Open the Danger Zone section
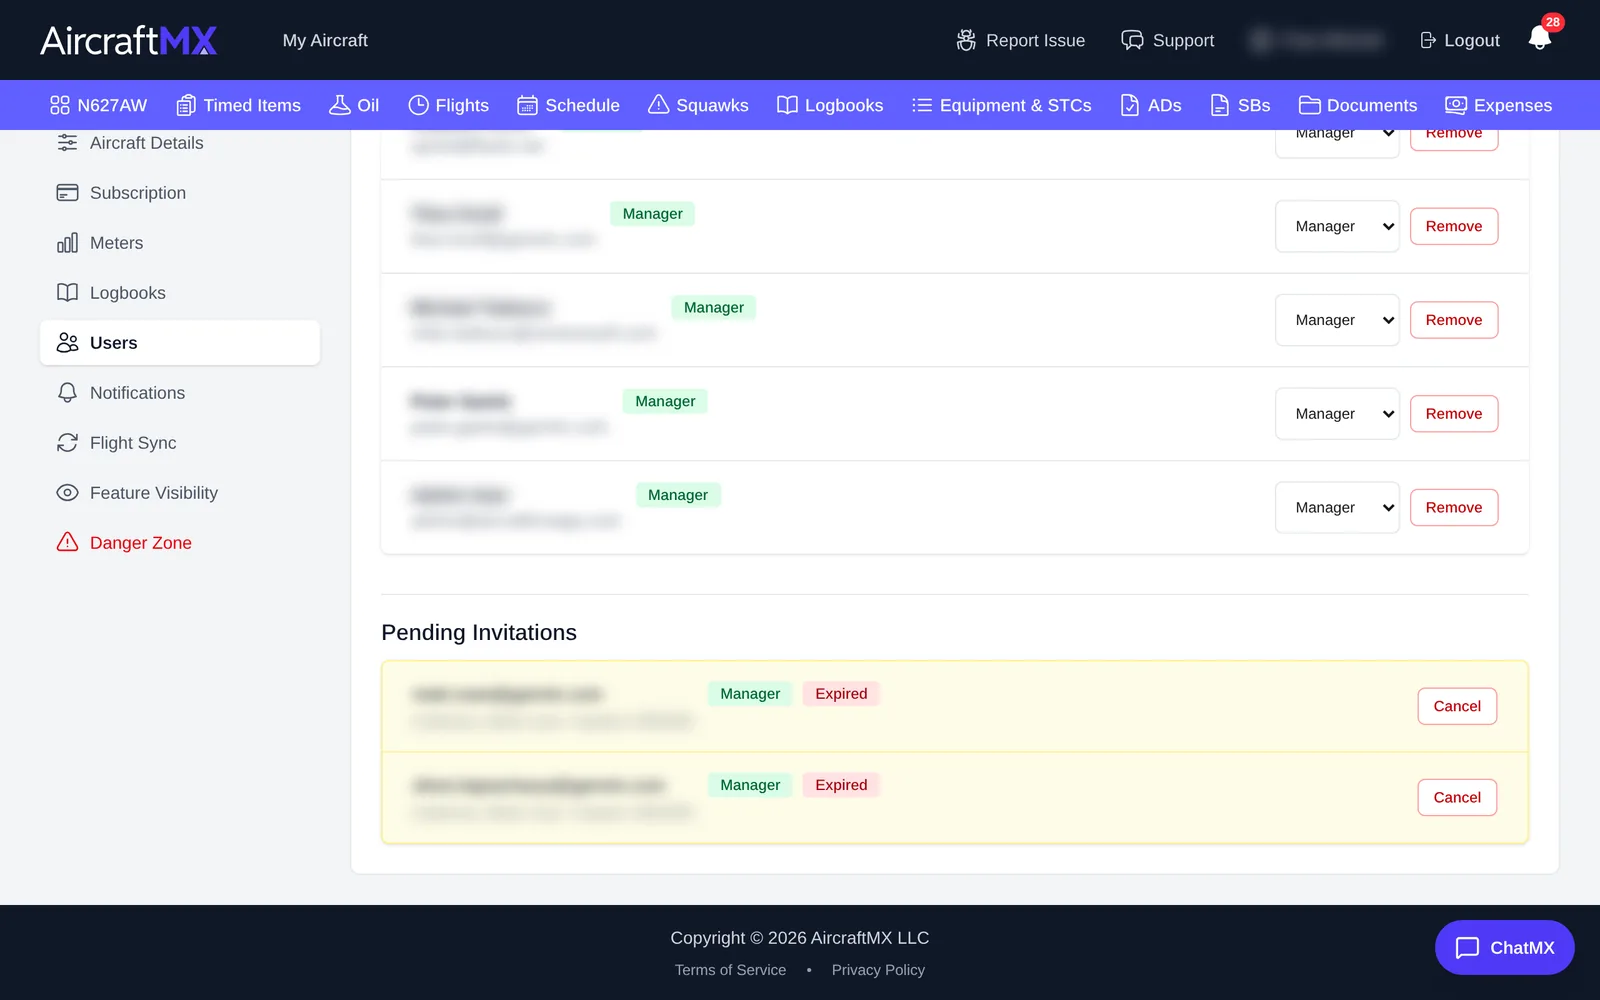This screenshot has height=1000, width=1600. tap(180, 543)
